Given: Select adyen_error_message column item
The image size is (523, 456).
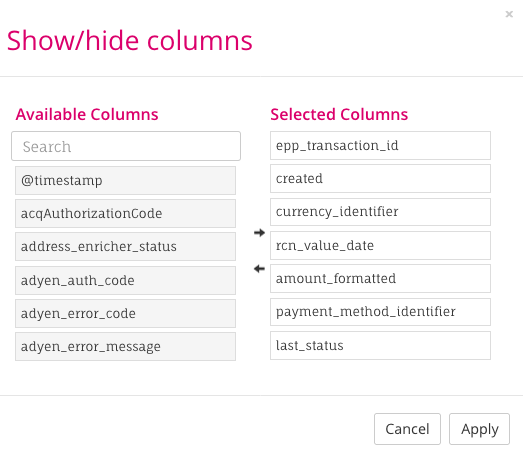Looking at the screenshot, I should 125,346.
